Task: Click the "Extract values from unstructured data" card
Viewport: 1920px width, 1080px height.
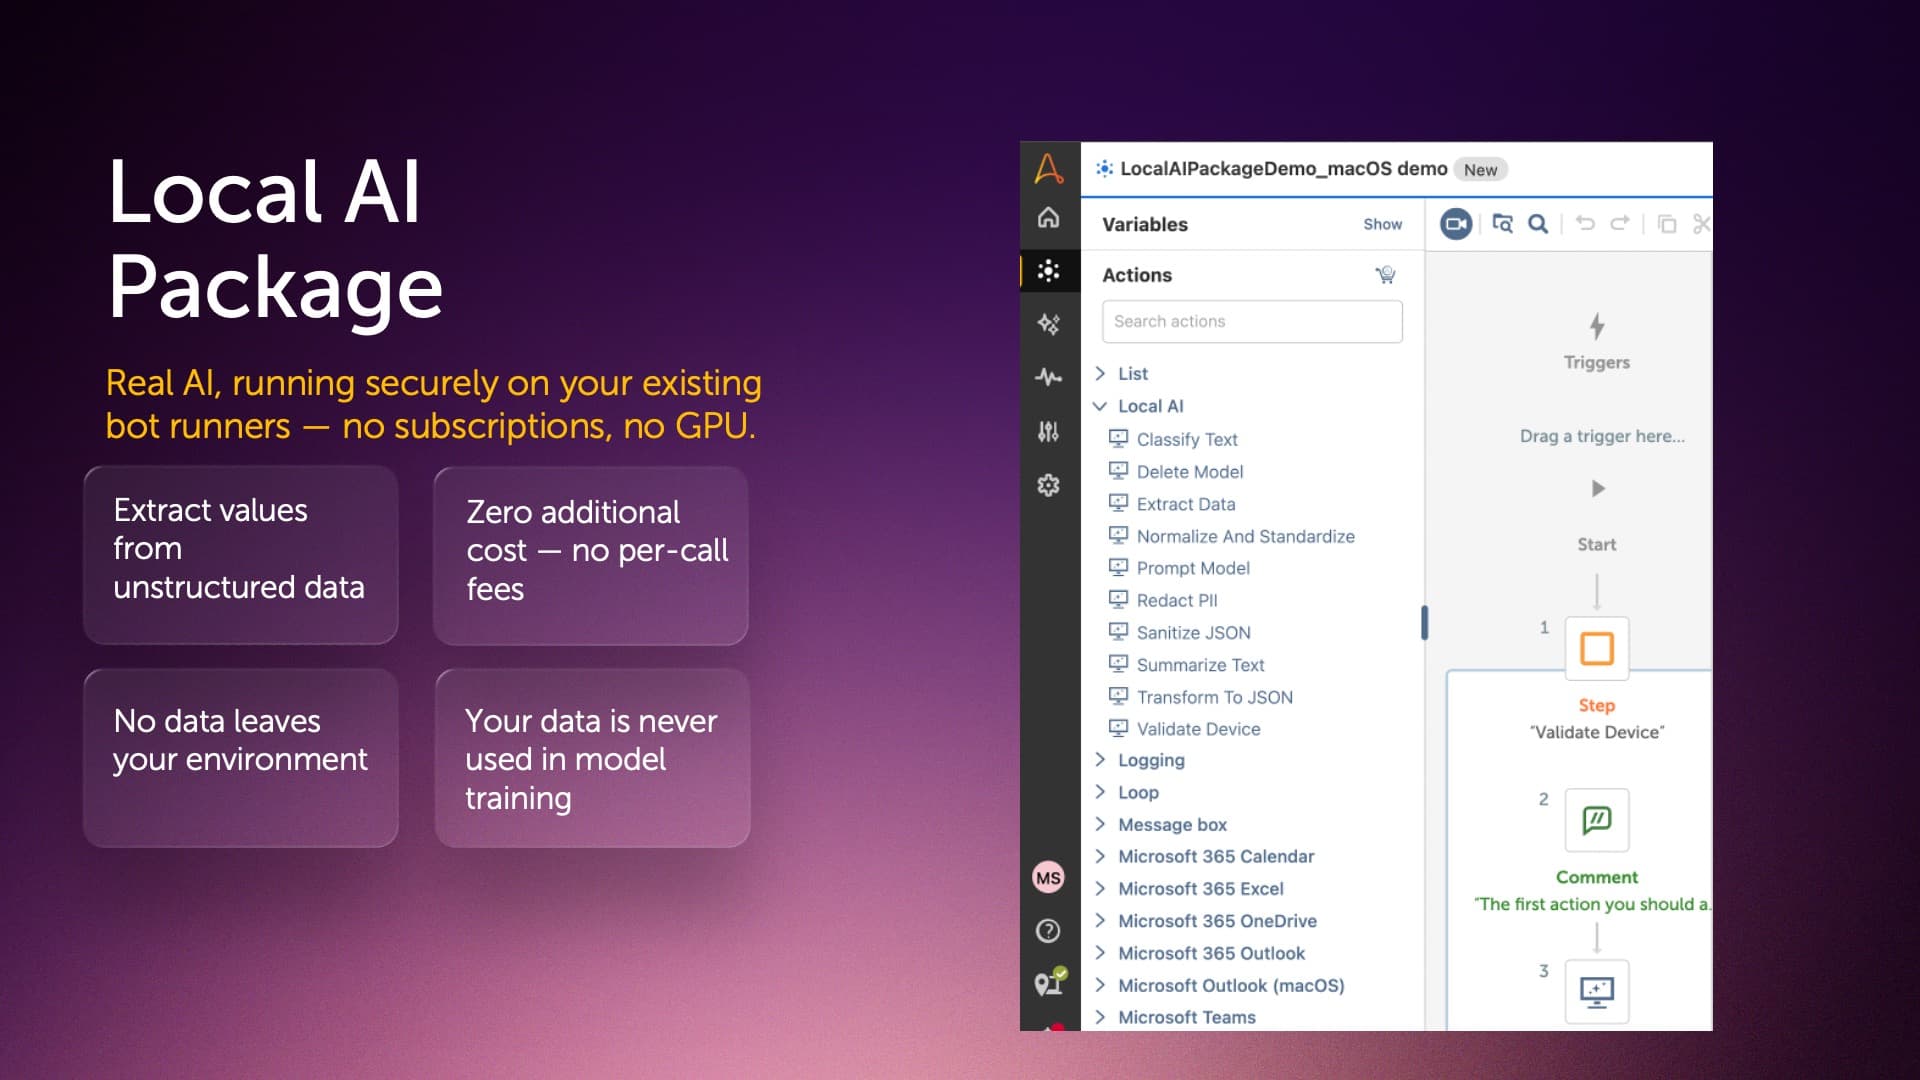Action: [x=241, y=555]
